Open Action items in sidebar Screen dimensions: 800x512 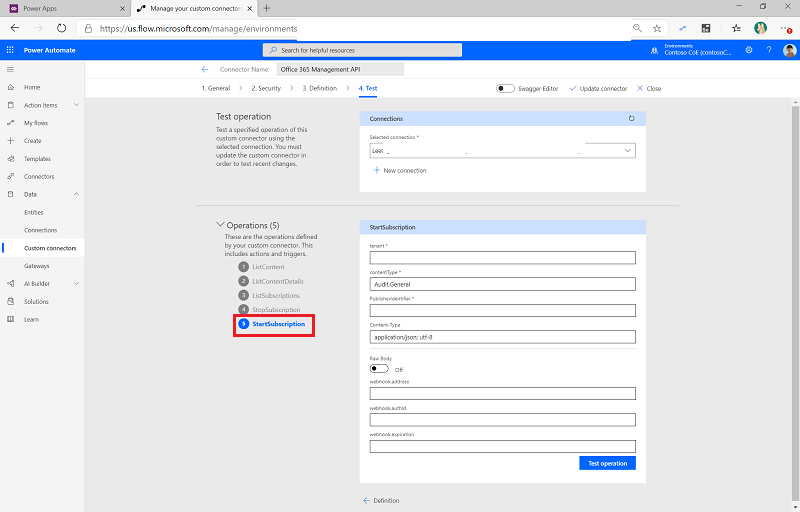point(40,105)
